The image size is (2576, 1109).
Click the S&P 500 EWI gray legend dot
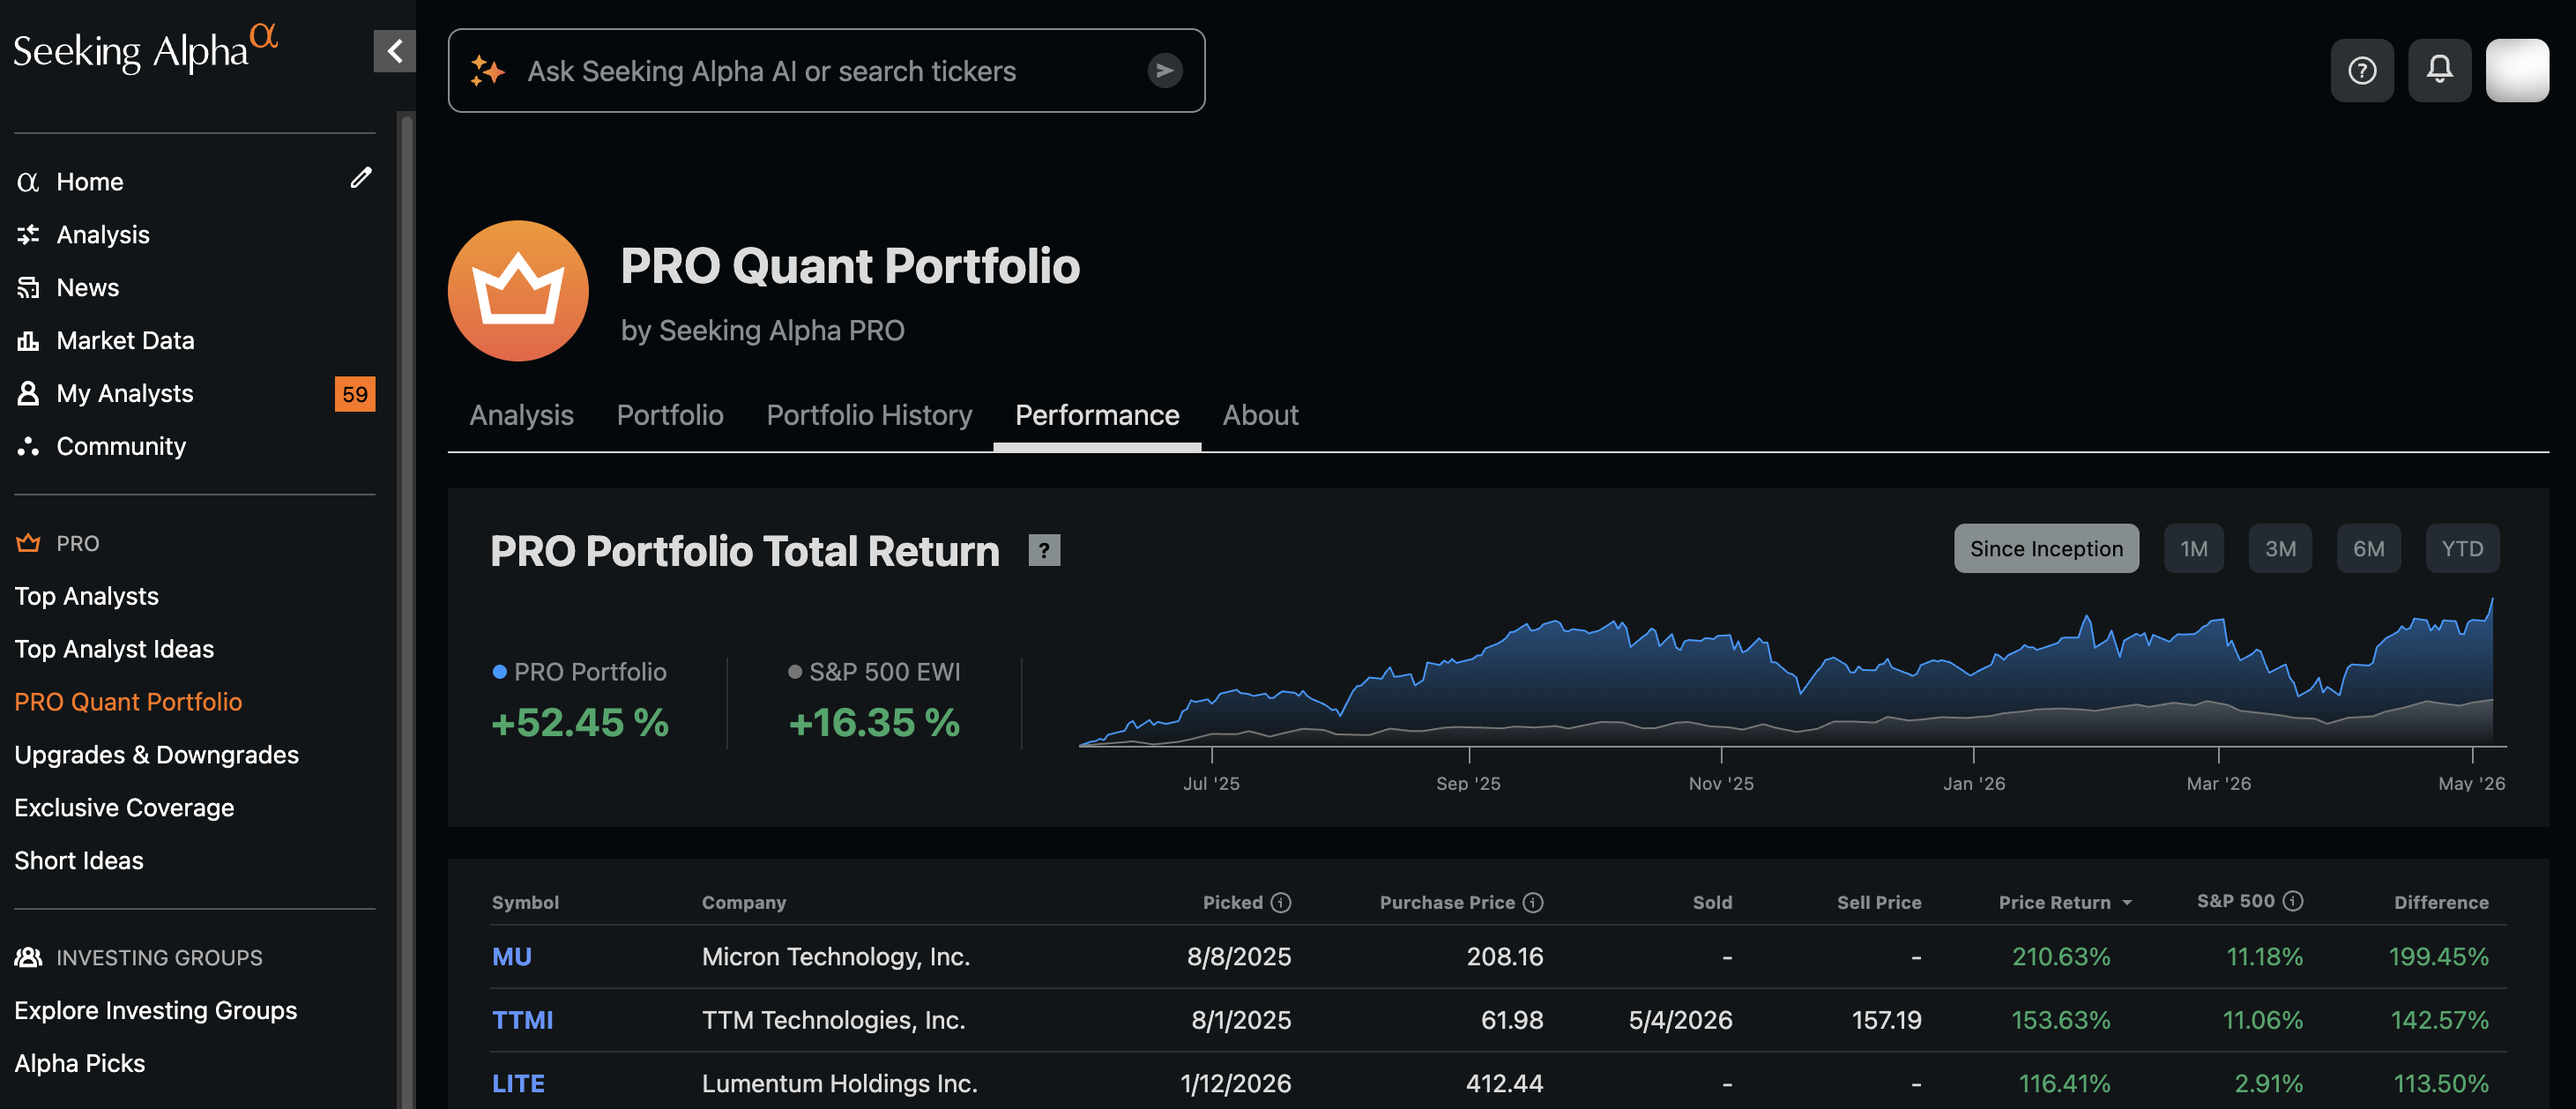click(794, 672)
